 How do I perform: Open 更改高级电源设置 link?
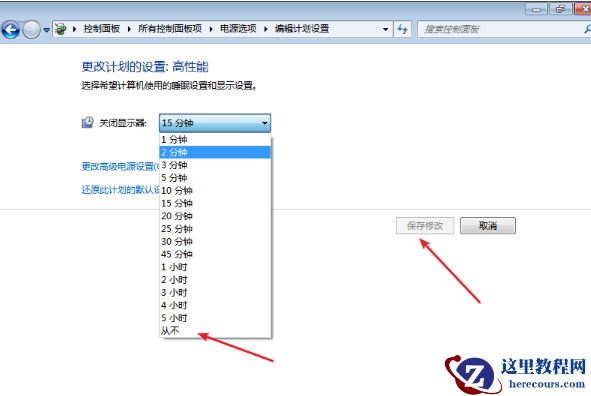click(120, 166)
